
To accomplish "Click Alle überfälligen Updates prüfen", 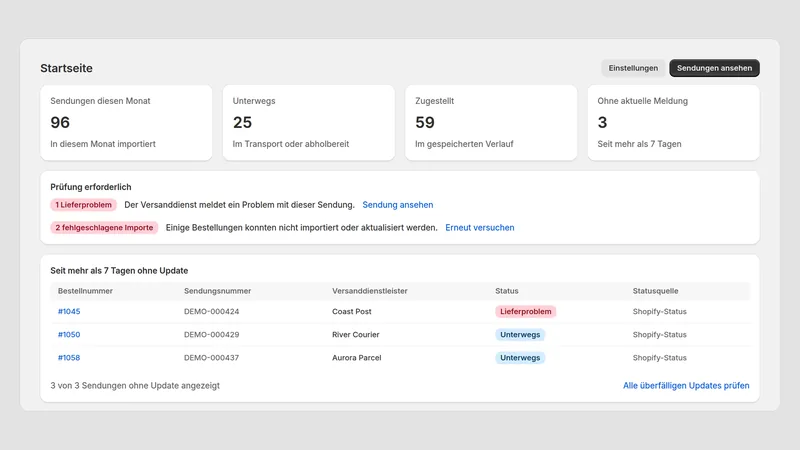I will 686,386.
